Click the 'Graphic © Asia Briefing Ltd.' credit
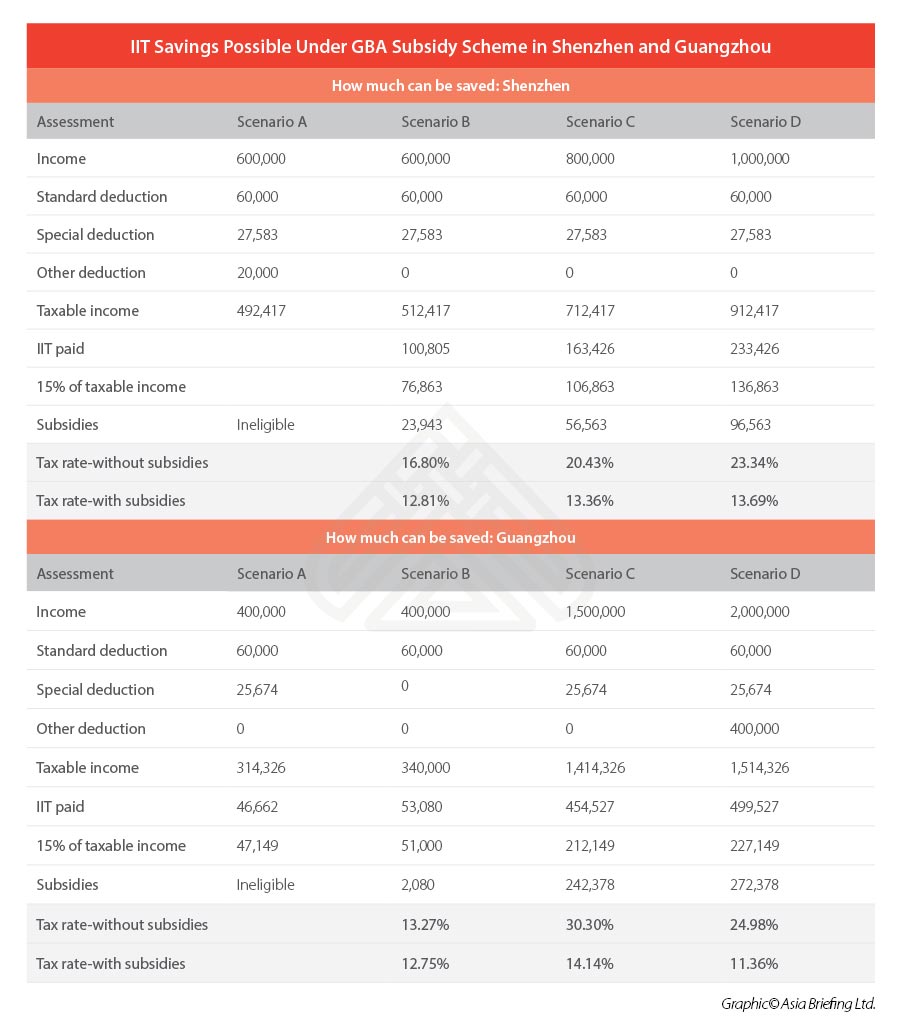 (x=797, y=1004)
